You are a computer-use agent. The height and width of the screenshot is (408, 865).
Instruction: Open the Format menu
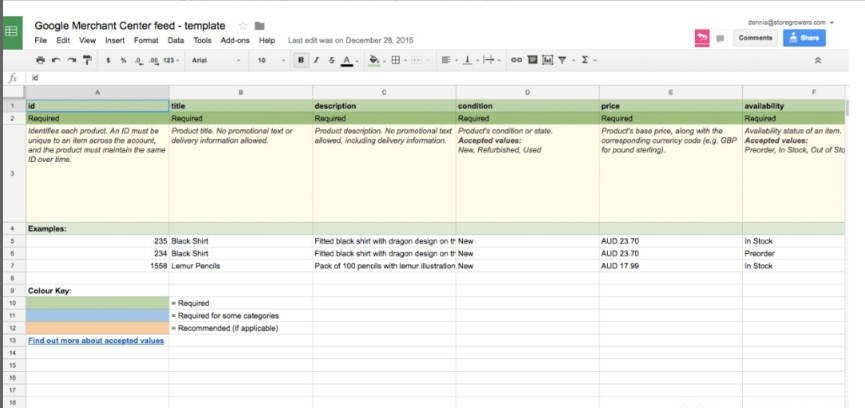pyautogui.click(x=146, y=40)
